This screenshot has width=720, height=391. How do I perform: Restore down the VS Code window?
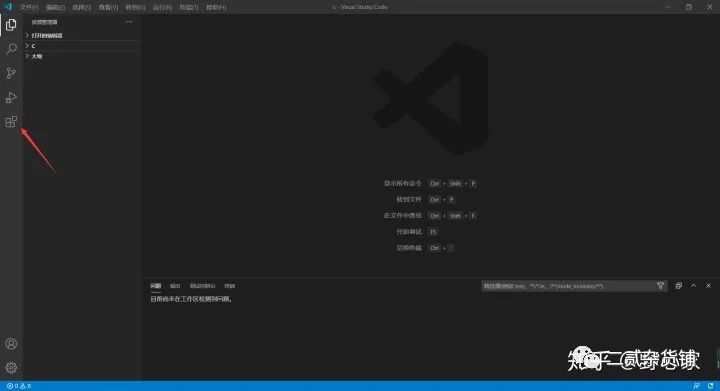[x=688, y=7]
